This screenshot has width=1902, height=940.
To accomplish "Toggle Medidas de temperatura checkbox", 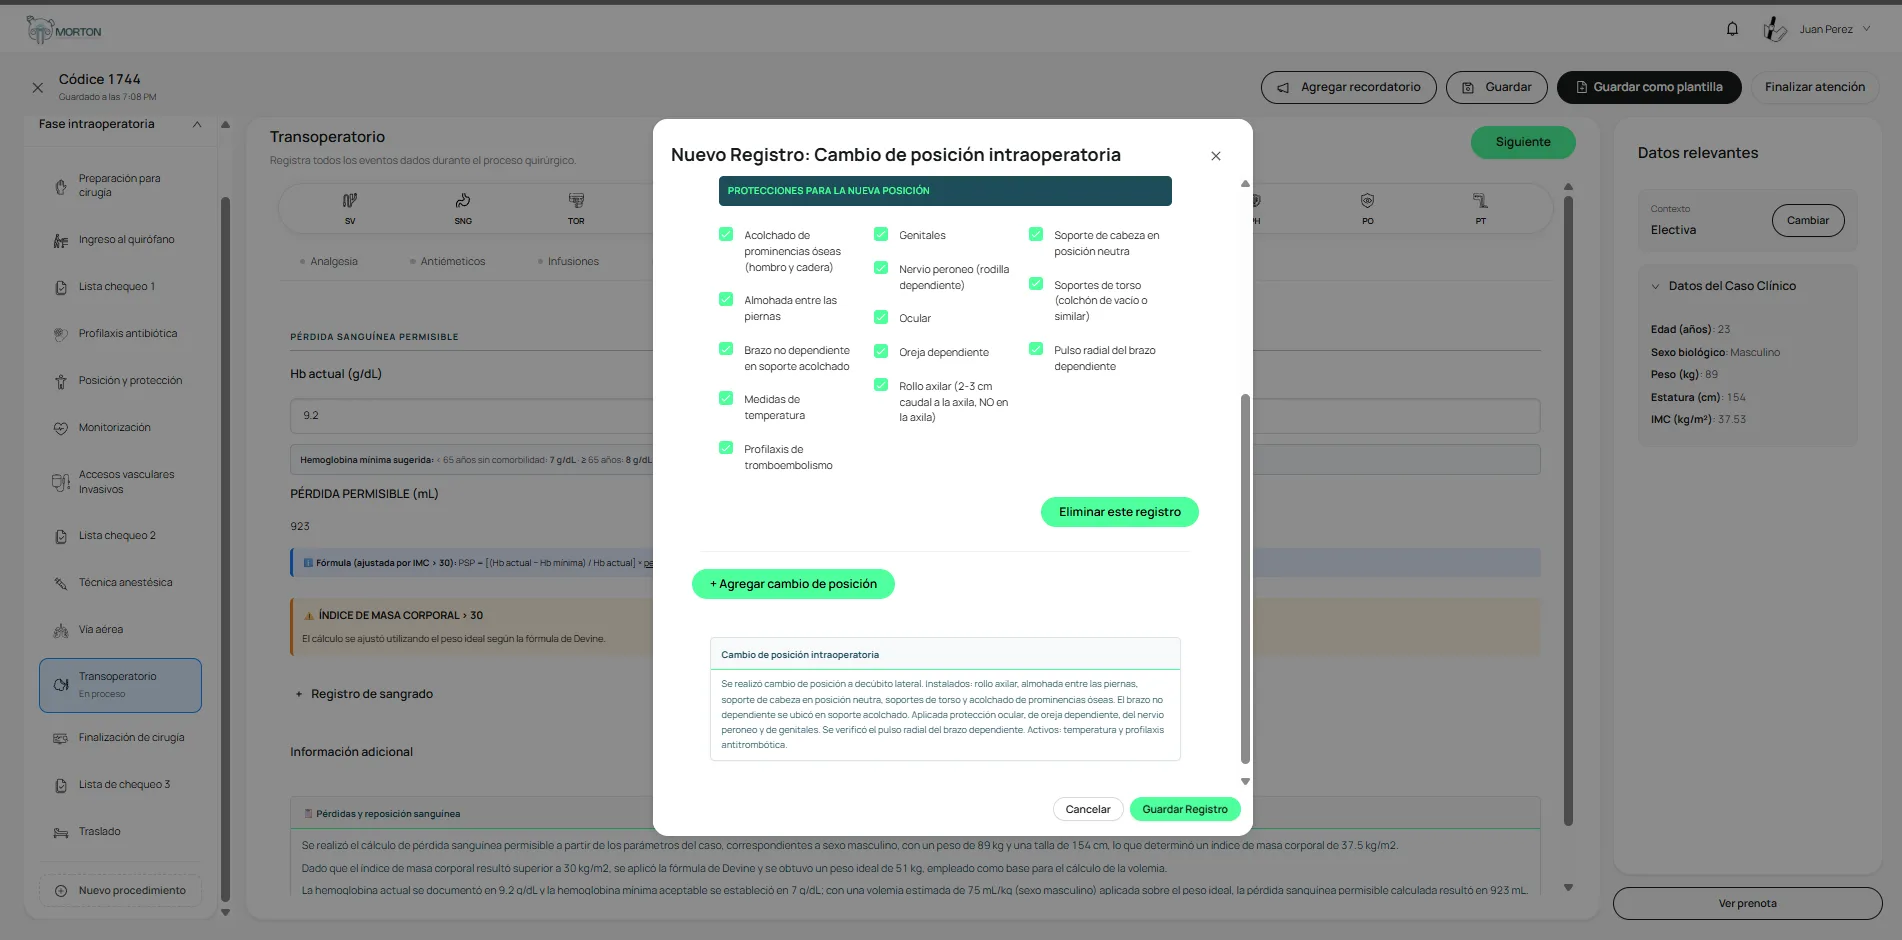I will [x=726, y=398].
